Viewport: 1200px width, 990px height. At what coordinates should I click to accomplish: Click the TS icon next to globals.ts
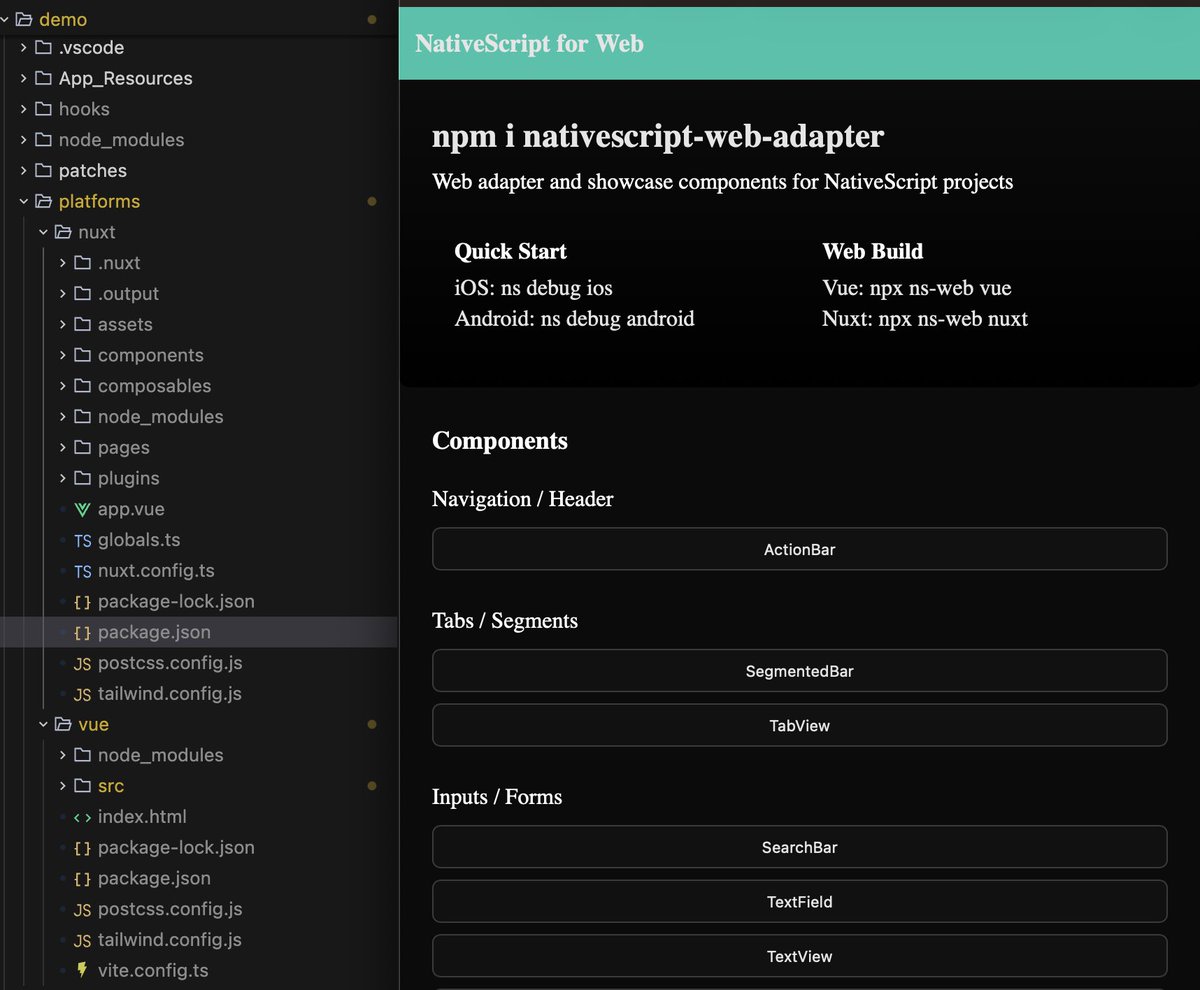(x=82, y=540)
